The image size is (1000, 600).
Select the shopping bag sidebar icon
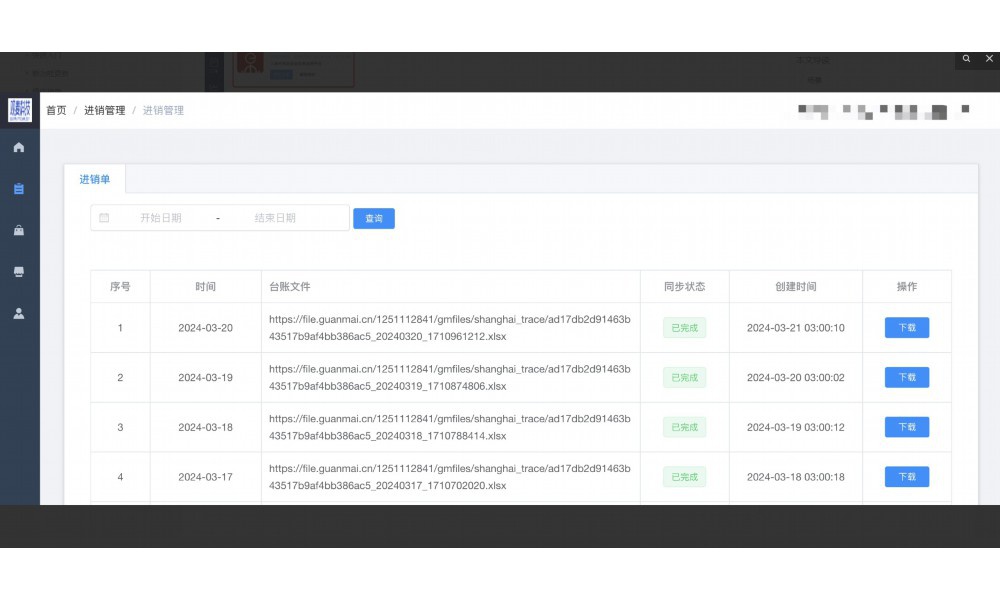pos(19,231)
